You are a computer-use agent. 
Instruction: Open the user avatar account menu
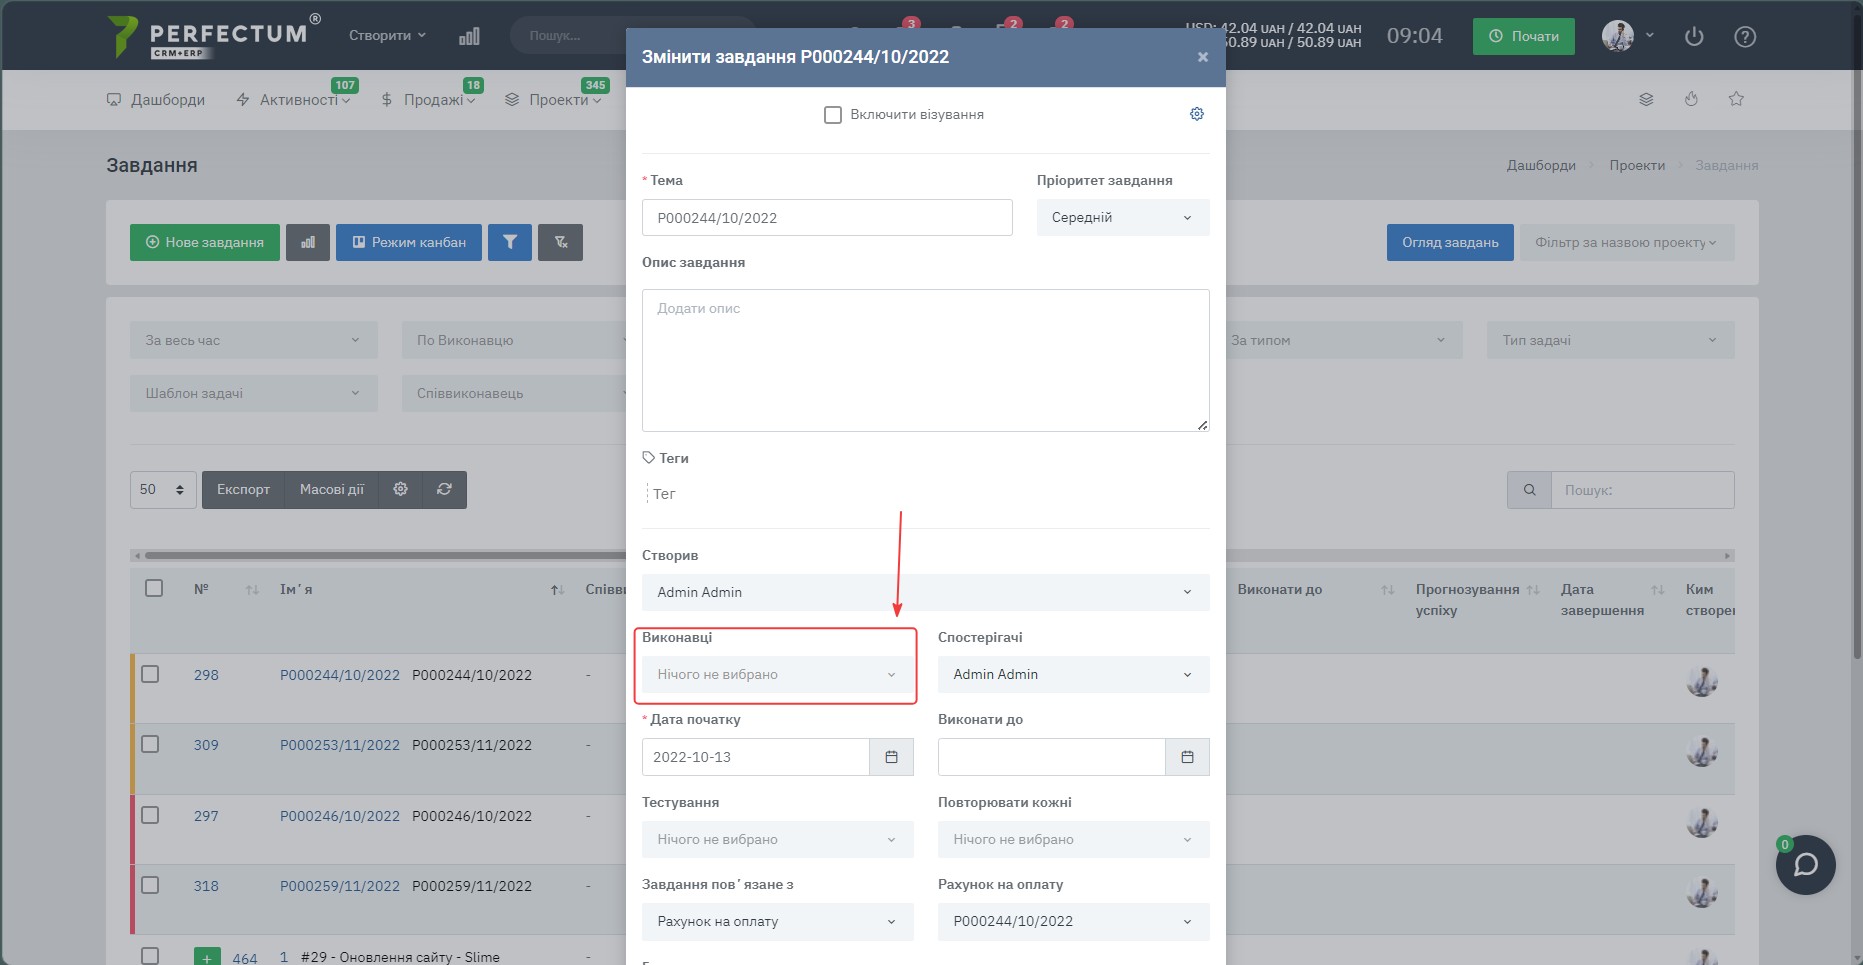[x=1628, y=36]
